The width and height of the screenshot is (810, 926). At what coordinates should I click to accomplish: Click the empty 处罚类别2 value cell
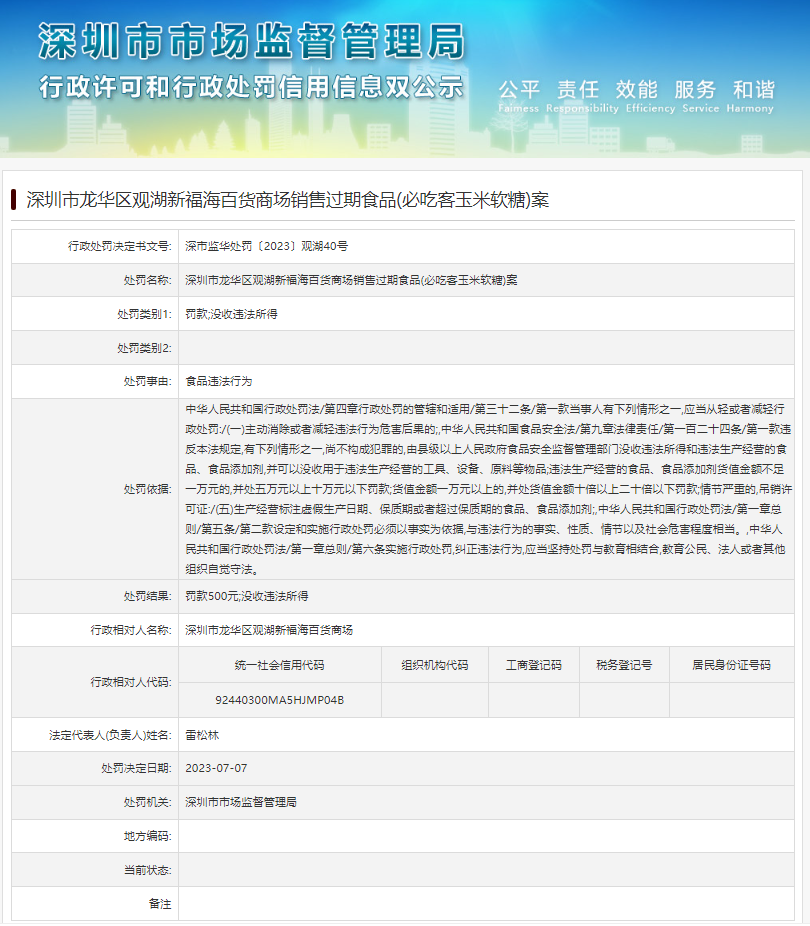point(490,348)
